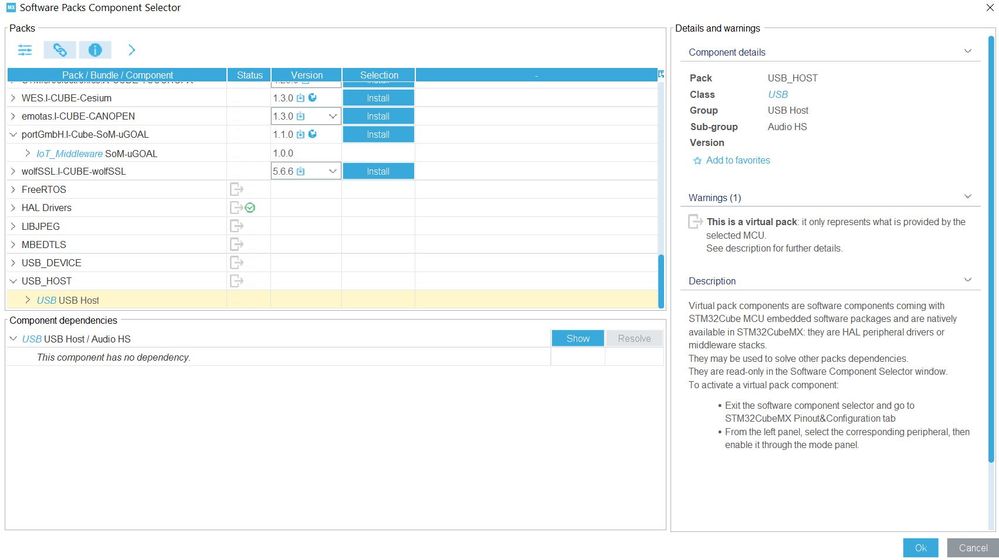Toggle the info details icon
The height and width of the screenshot is (560, 999).
point(95,50)
